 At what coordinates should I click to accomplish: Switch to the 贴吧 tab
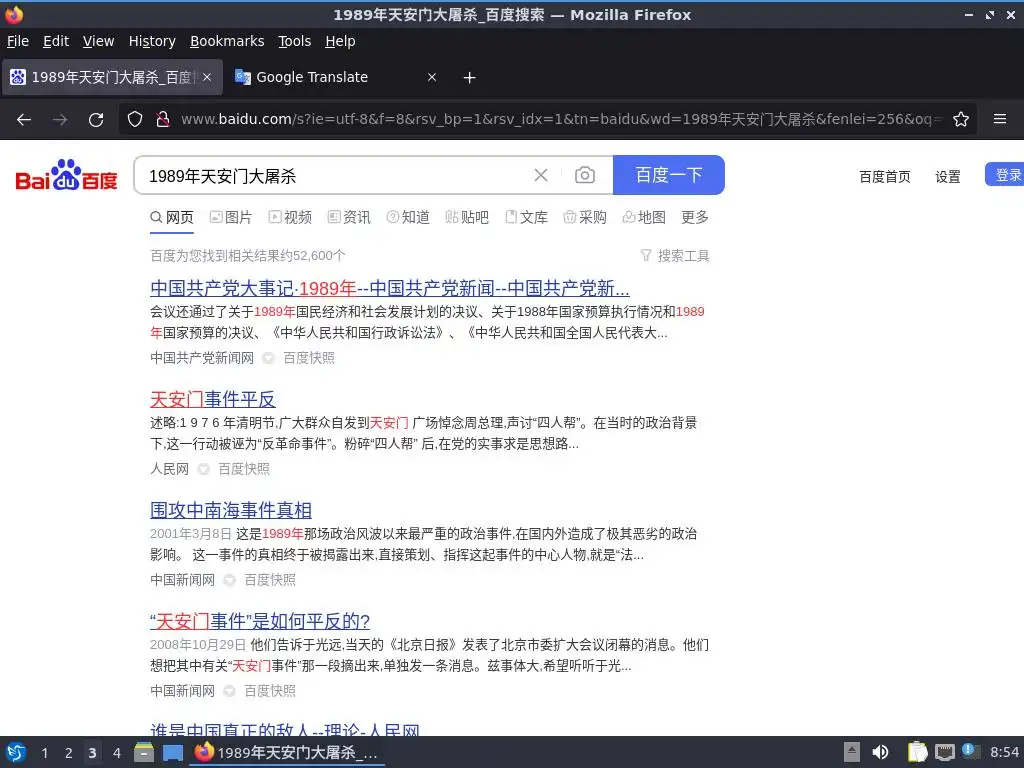point(467,217)
